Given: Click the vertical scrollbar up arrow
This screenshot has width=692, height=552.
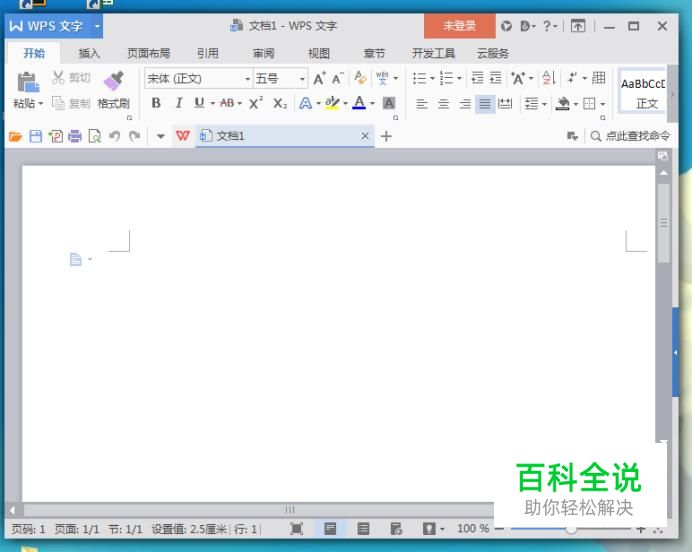Looking at the screenshot, I should pos(663,173).
